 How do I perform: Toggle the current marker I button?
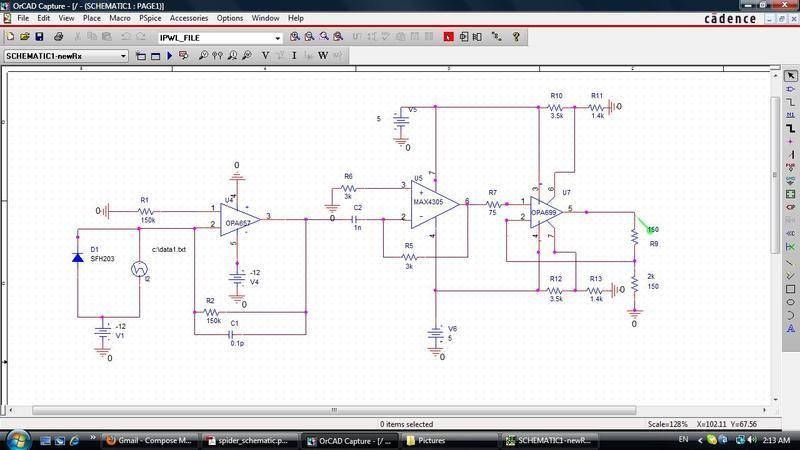294,56
